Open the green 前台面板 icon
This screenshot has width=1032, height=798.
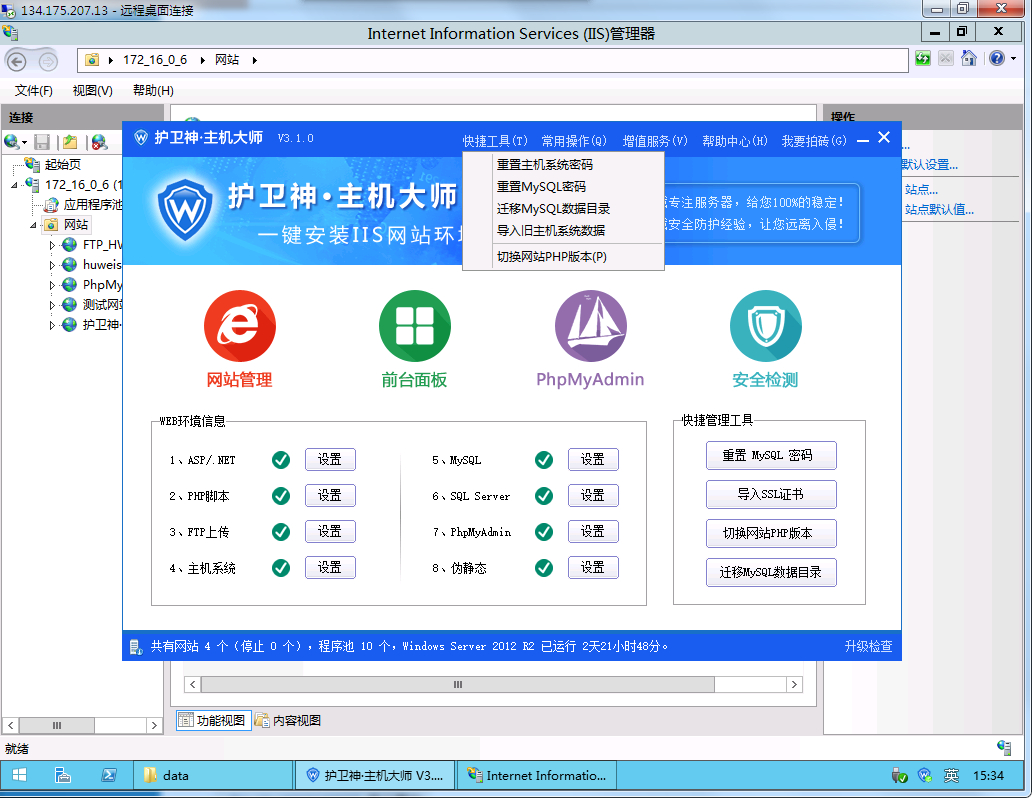tap(415, 326)
